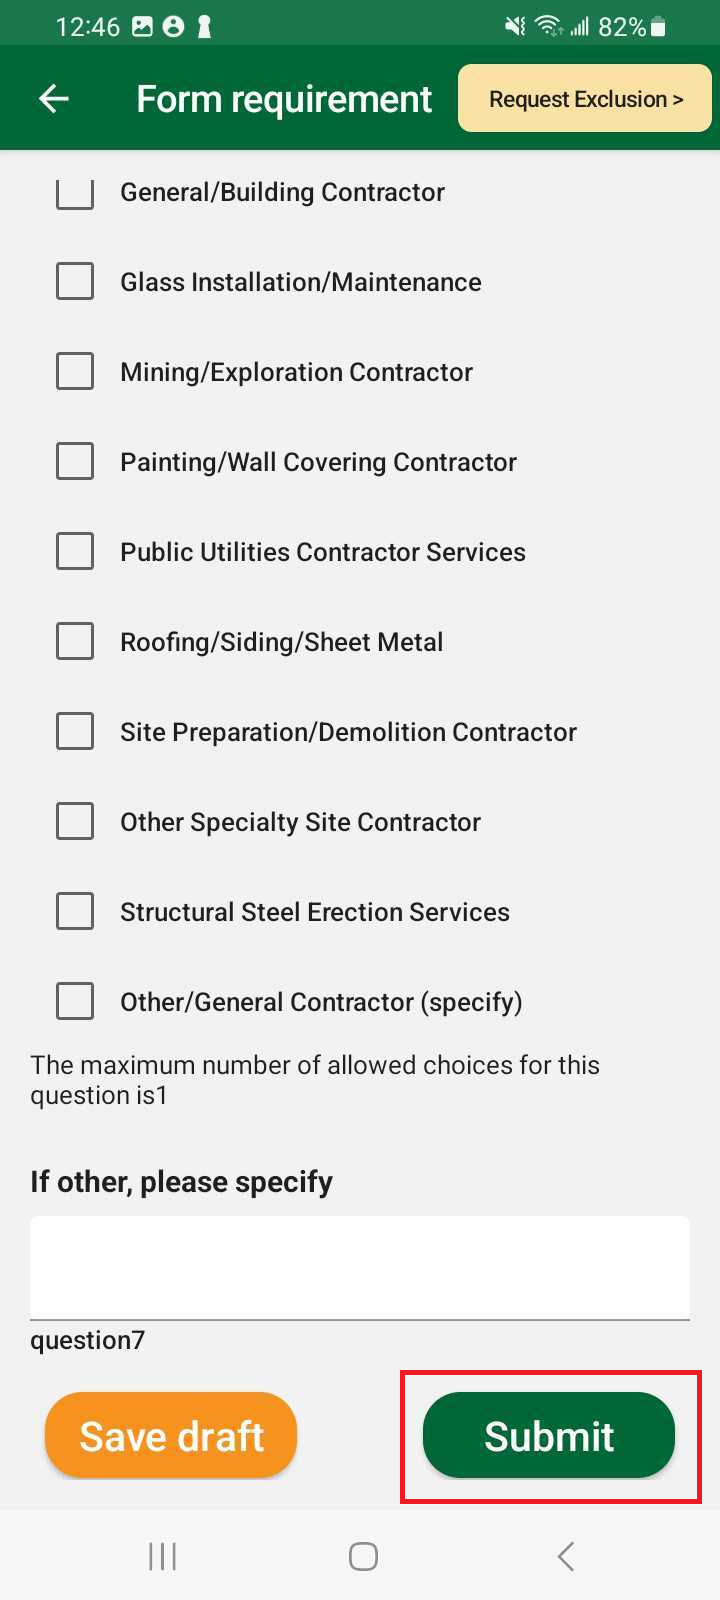The width and height of the screenshot is (720, 1600).
Task: Tap the battery icon in status bar
Action: pos(658,27)
